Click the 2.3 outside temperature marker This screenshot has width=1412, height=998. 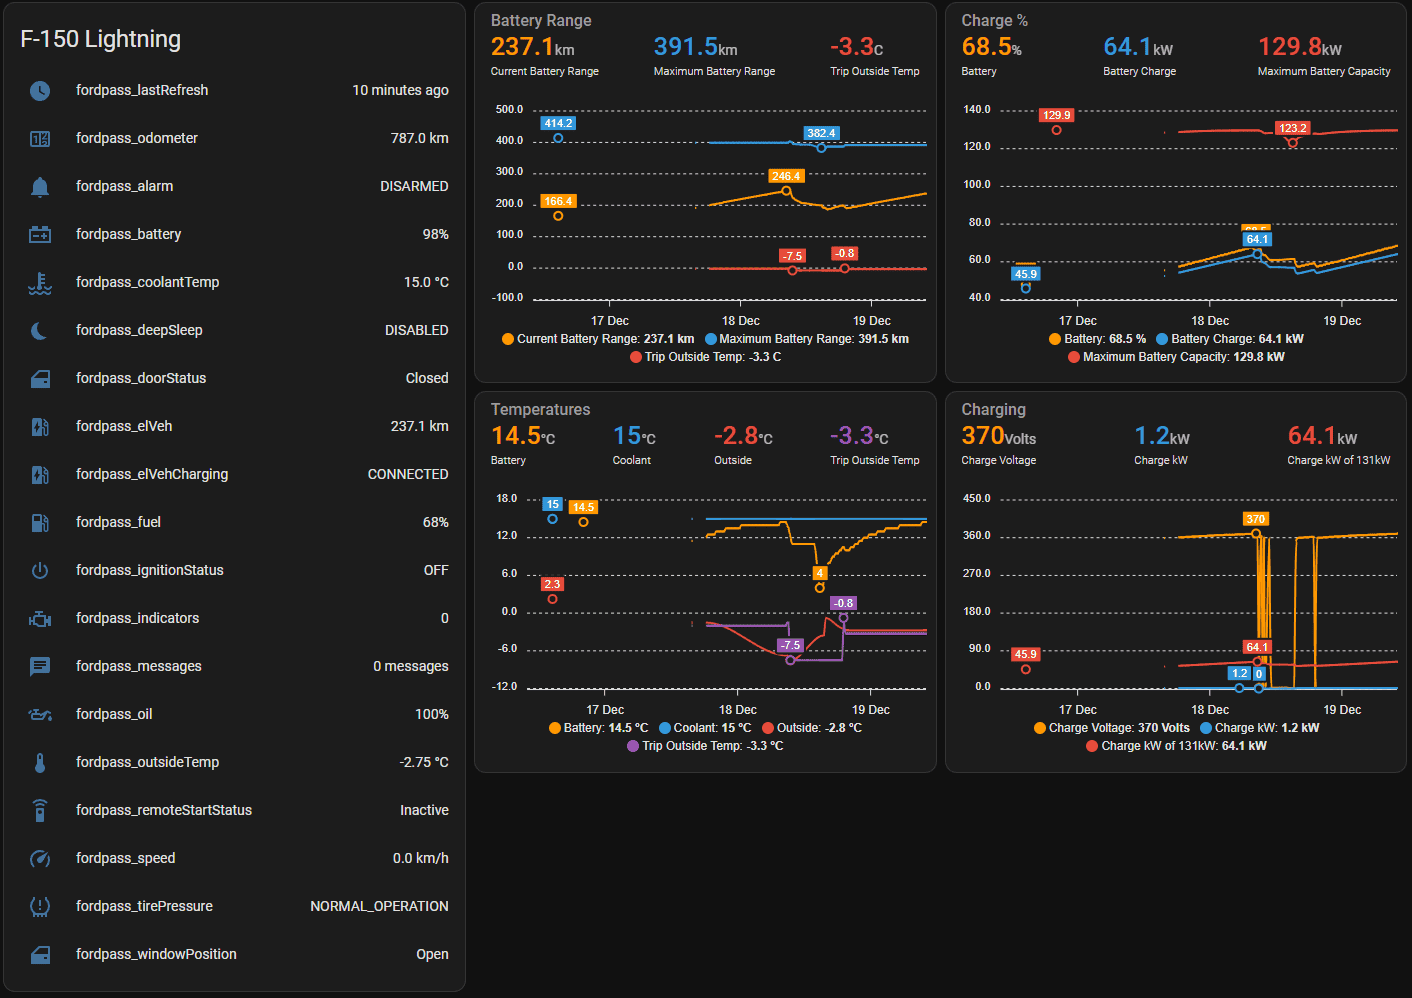552,599
